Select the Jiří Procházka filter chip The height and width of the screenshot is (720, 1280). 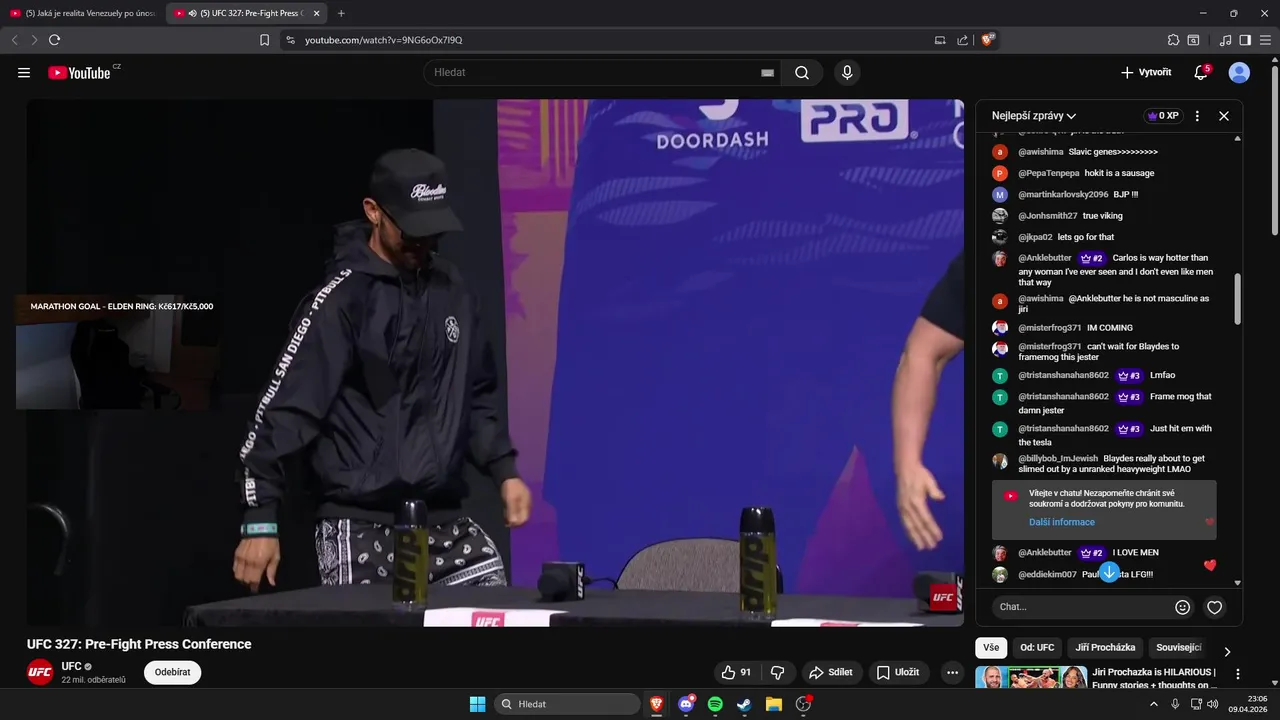pyautogui.click(x=1105, y=648)
